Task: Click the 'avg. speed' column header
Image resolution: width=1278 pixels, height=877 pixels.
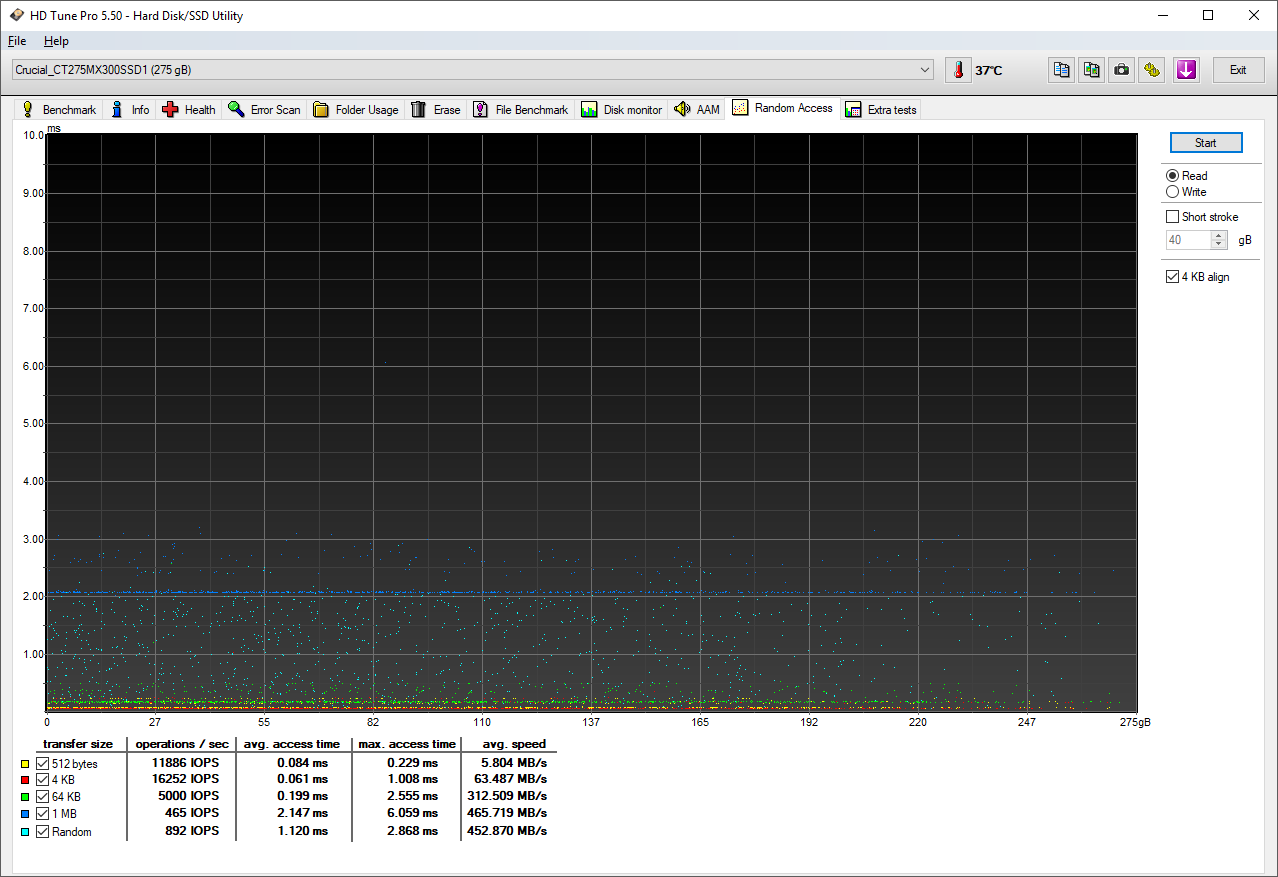Action: pos(514,744)
